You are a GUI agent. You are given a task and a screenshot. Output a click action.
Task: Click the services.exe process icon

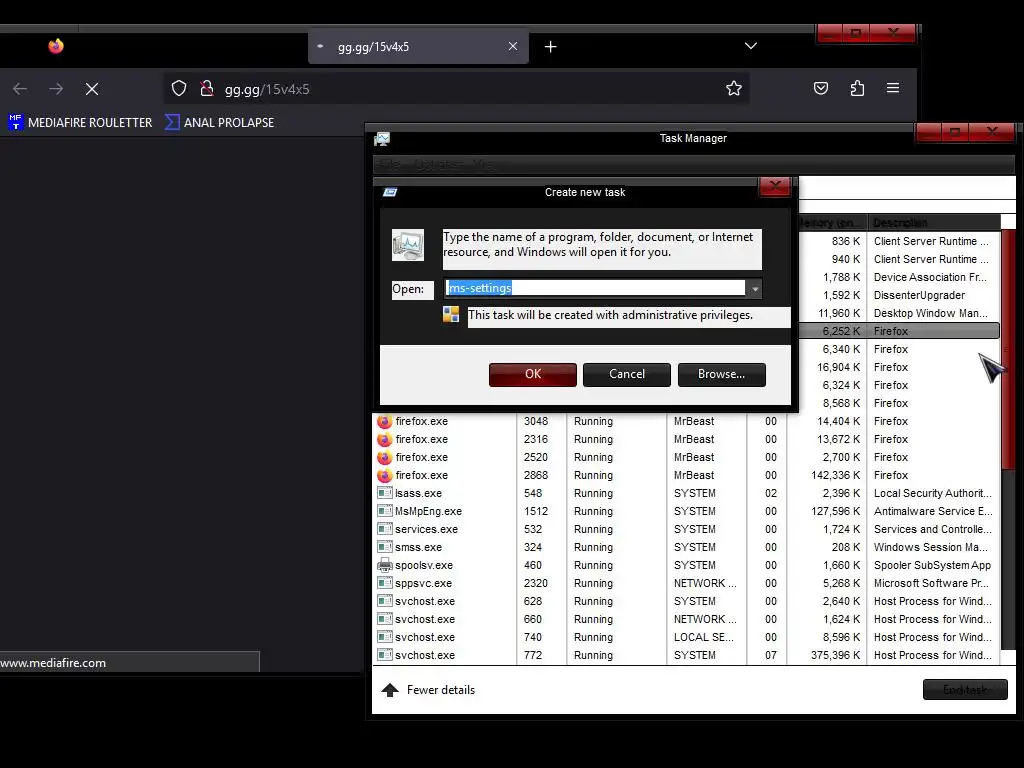pos(385,529)
